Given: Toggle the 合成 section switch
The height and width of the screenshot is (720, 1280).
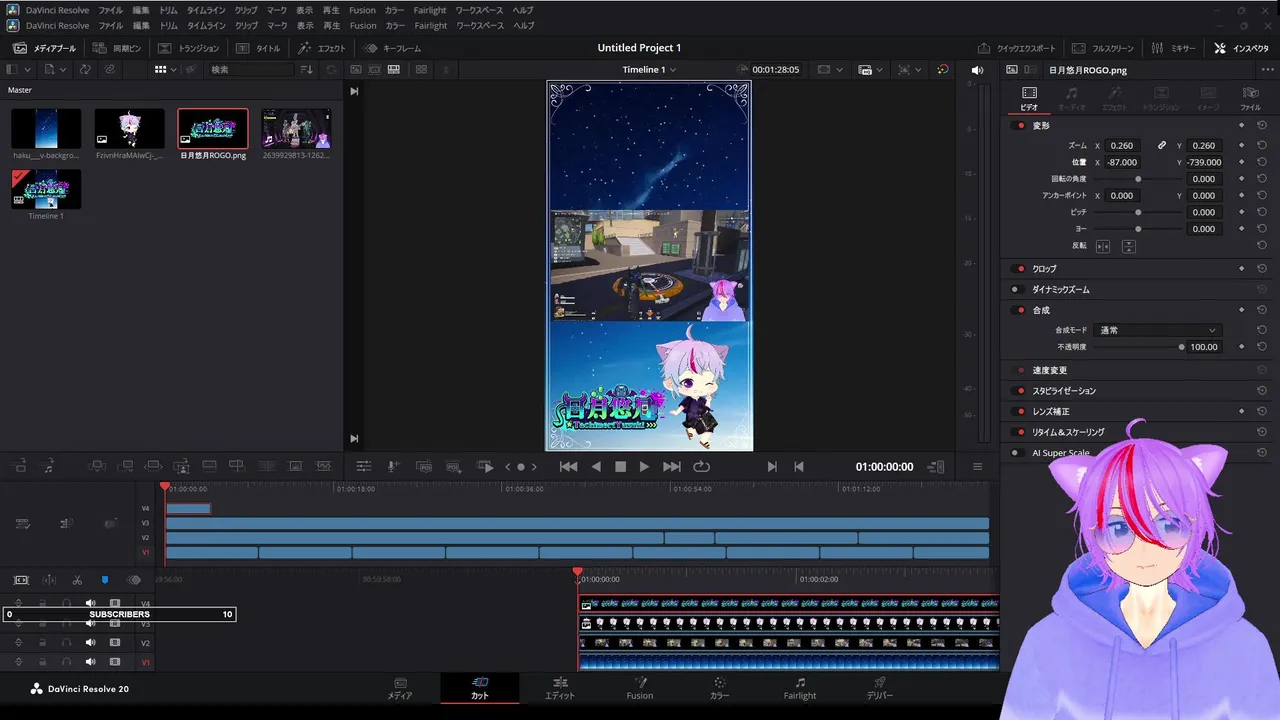Looking at the screenshot, I should [x=1020, y=310].
